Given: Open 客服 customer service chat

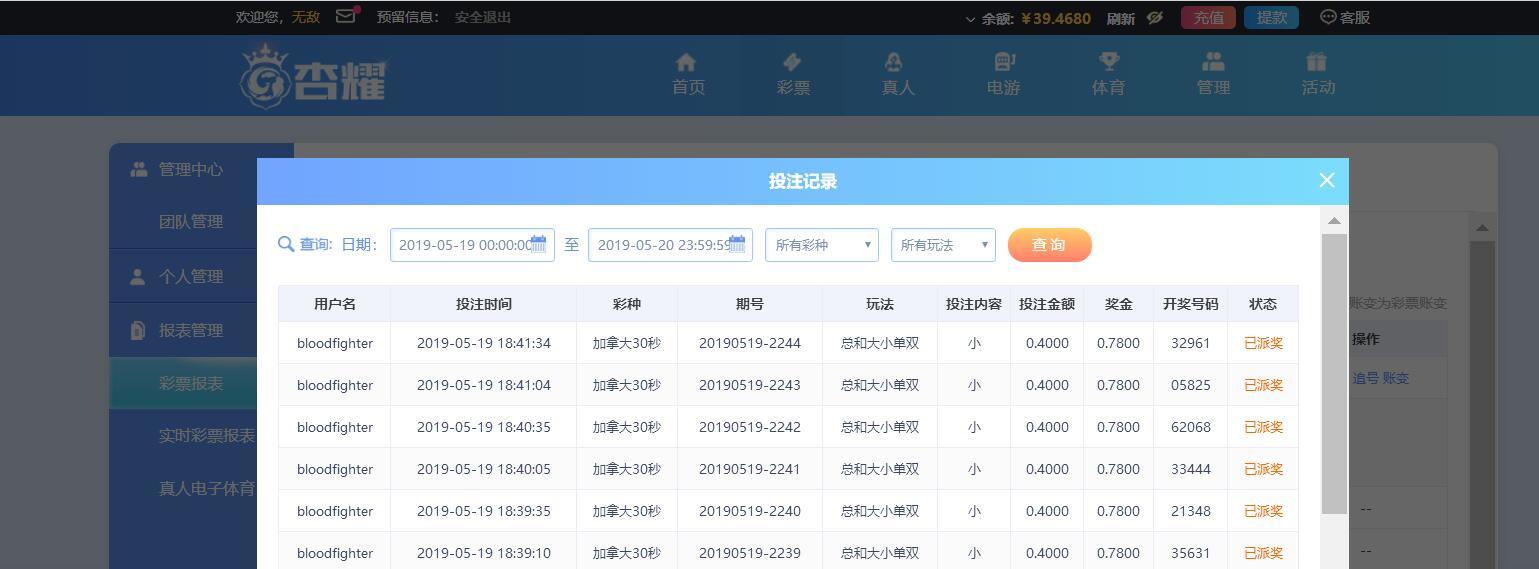Looking at the screenshot, I should pyautogui.click(x=1345, y=17).
